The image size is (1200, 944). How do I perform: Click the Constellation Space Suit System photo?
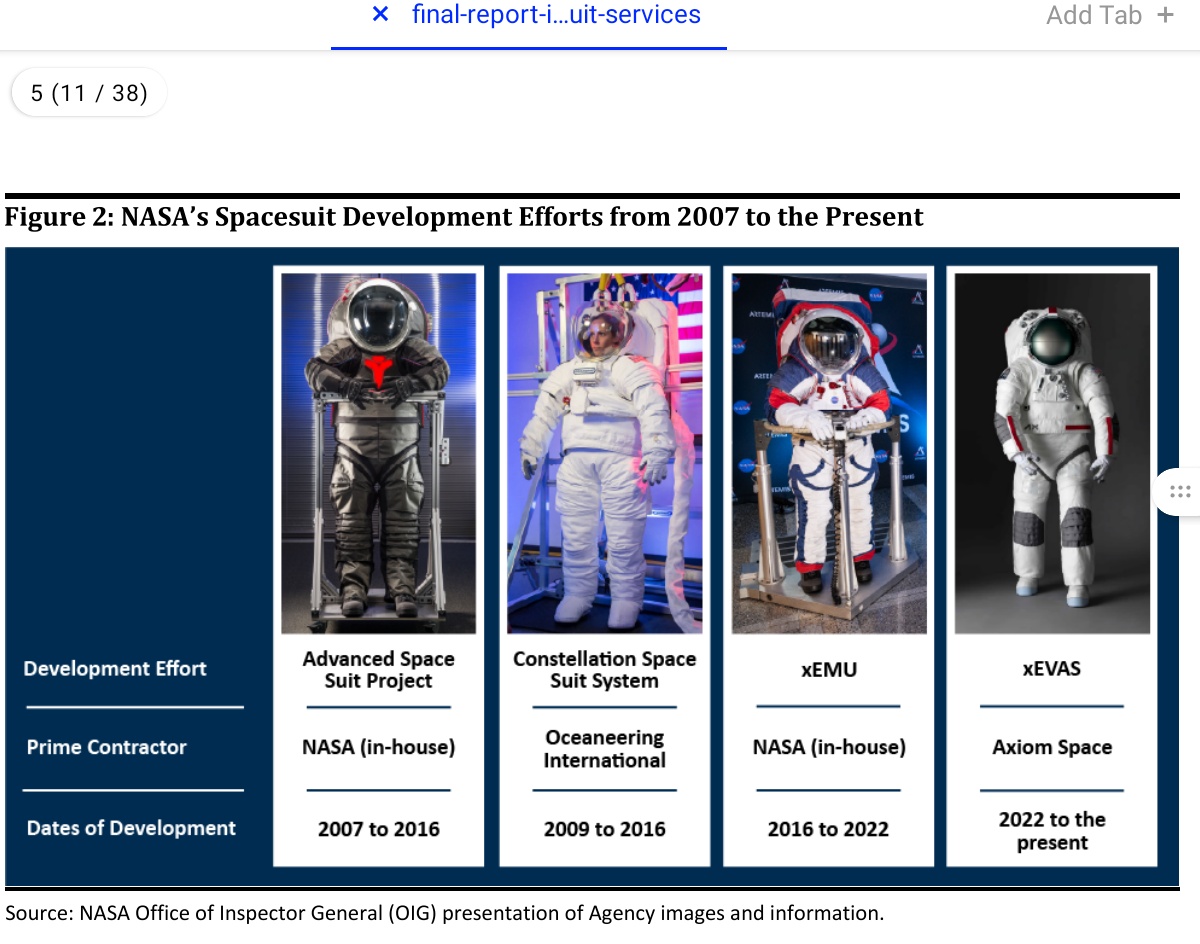[x=604, y=453]
